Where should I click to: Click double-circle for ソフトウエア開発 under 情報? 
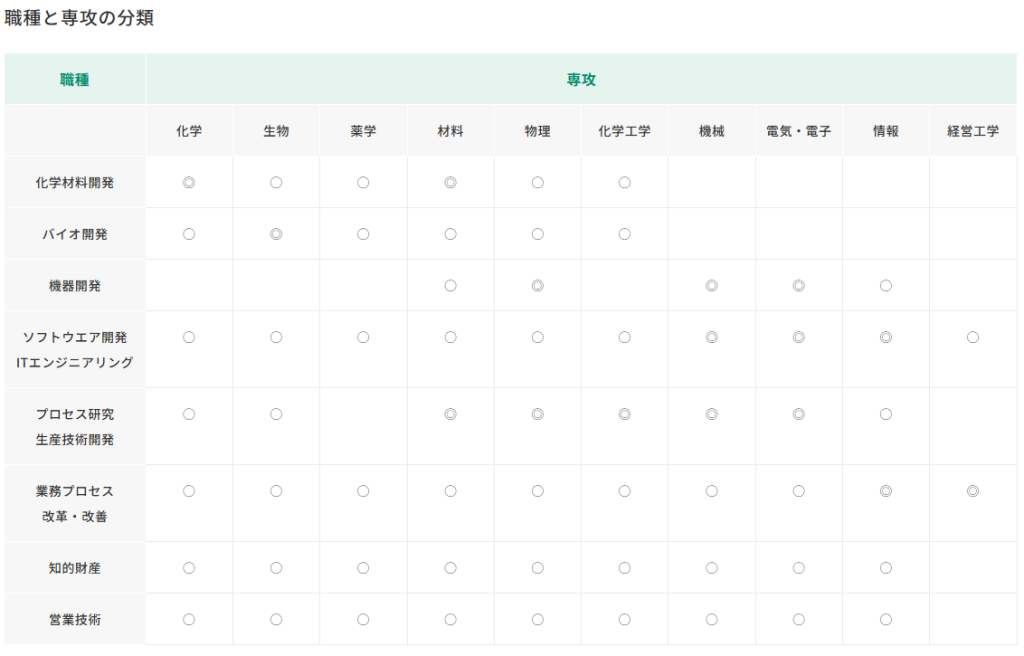click(886, 337)
